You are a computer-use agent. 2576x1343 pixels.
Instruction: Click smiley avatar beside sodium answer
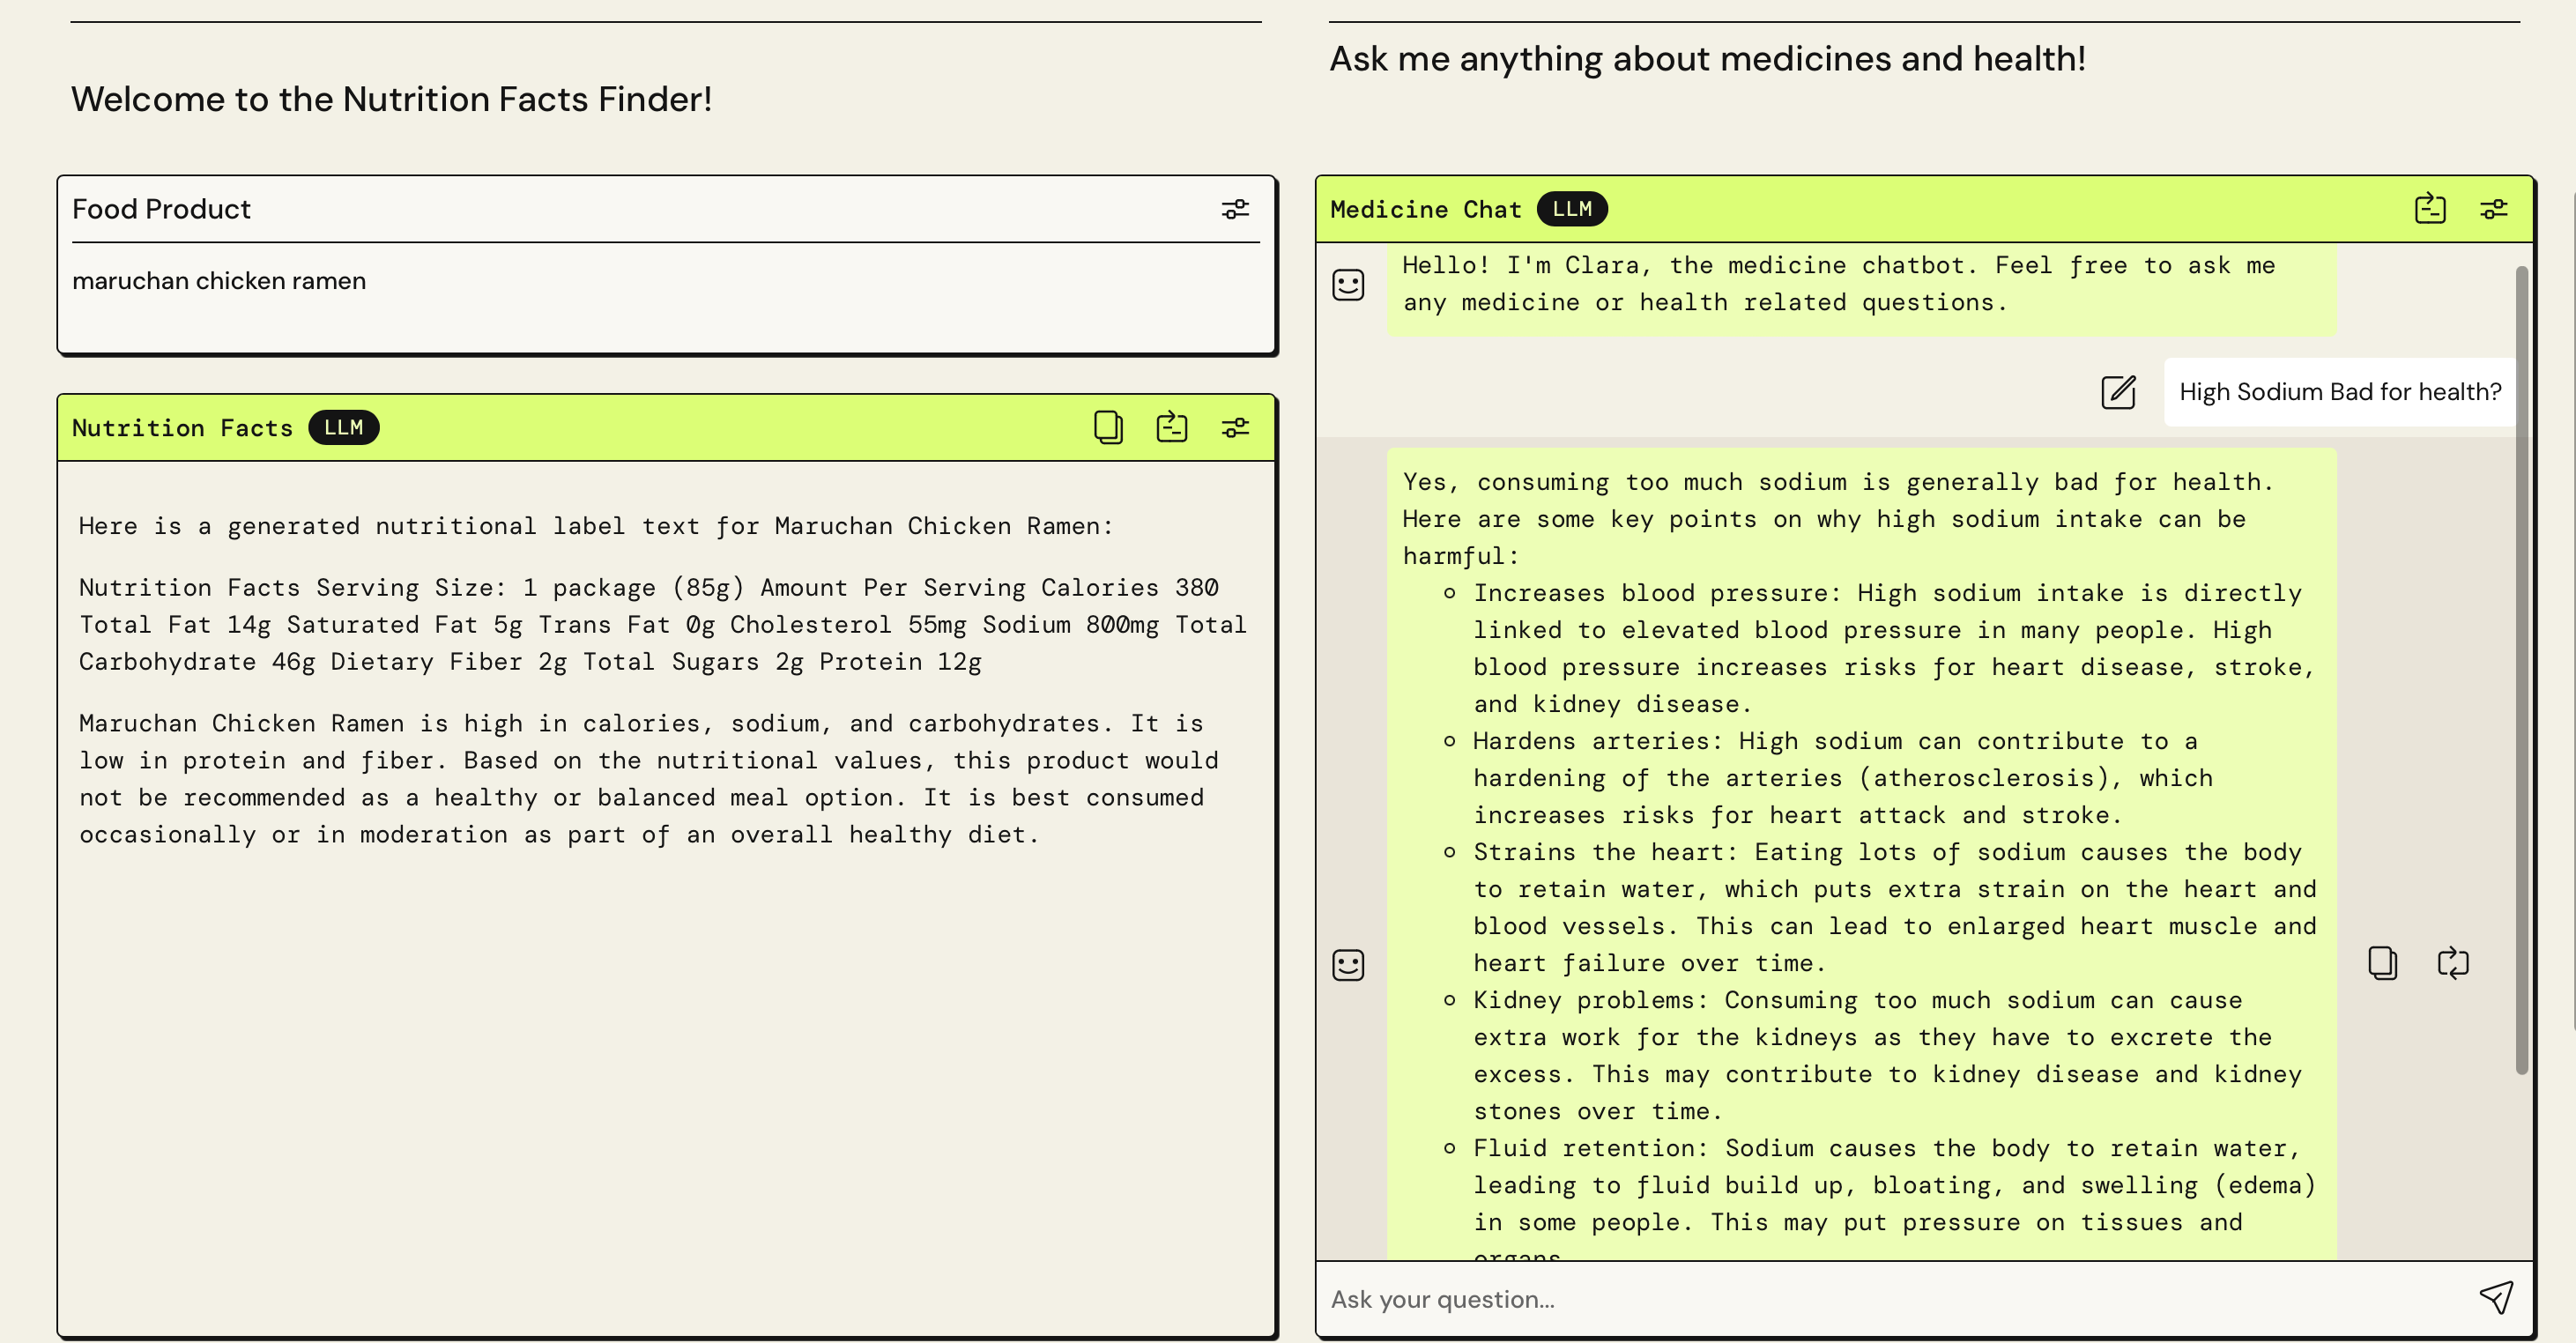pos(1348,965)
